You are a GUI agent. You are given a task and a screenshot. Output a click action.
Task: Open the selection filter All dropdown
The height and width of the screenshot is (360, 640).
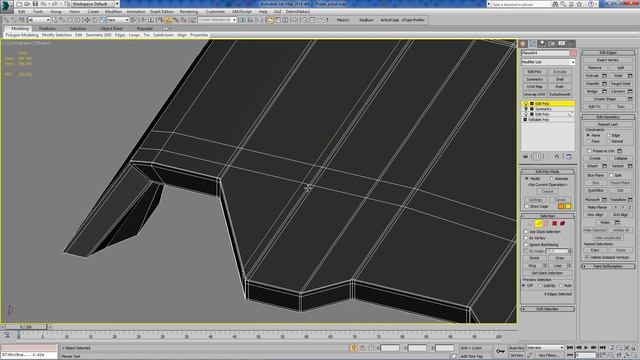click(39, 20)
